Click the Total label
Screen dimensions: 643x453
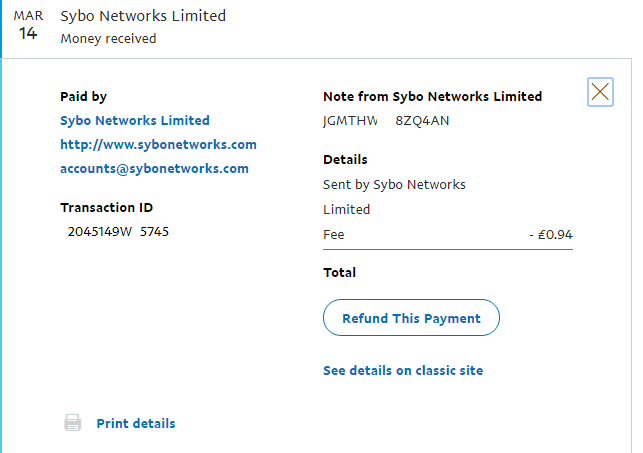339,272
